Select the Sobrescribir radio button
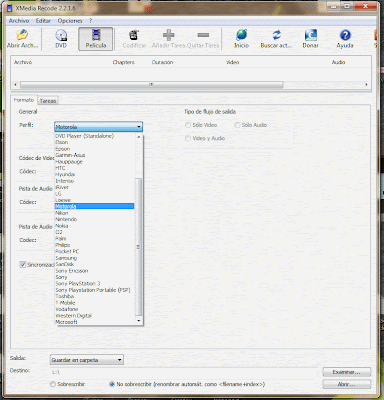 [53, 384]
